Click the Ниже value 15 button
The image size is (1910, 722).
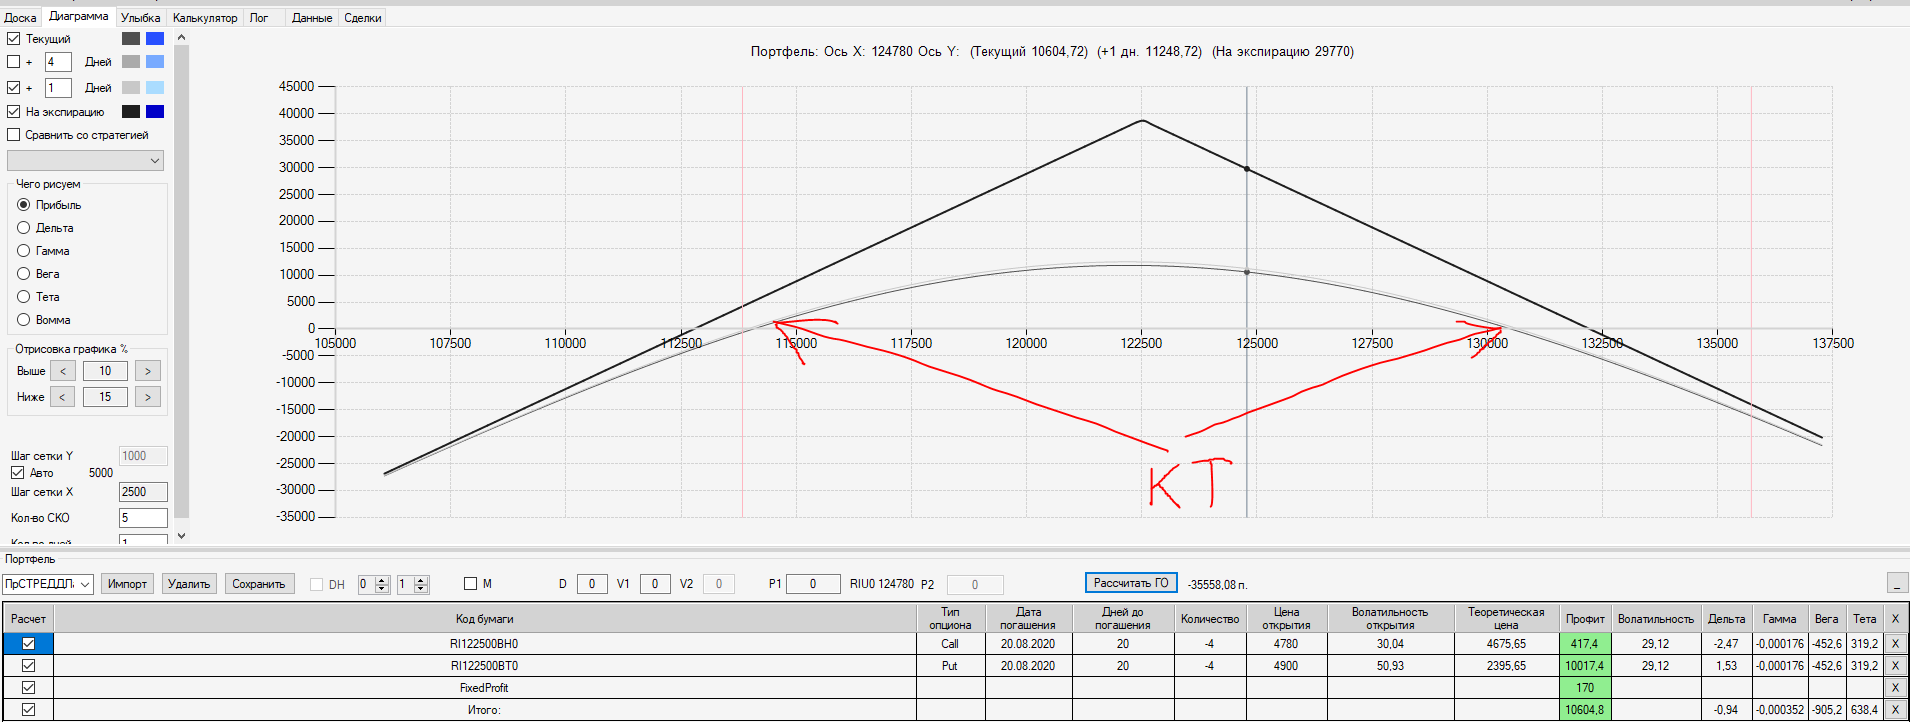105,397
